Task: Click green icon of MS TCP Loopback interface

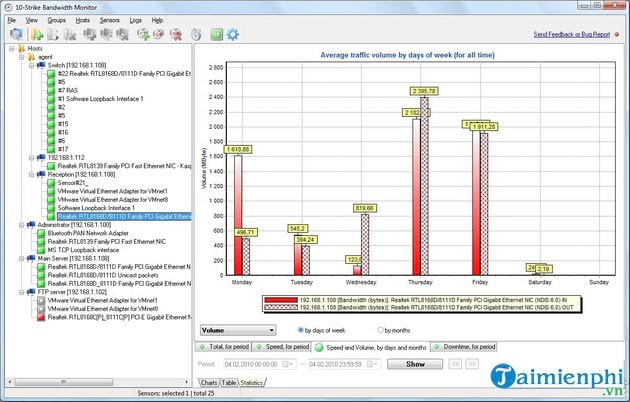Action: pyautogui.click(x=41, y=250)
